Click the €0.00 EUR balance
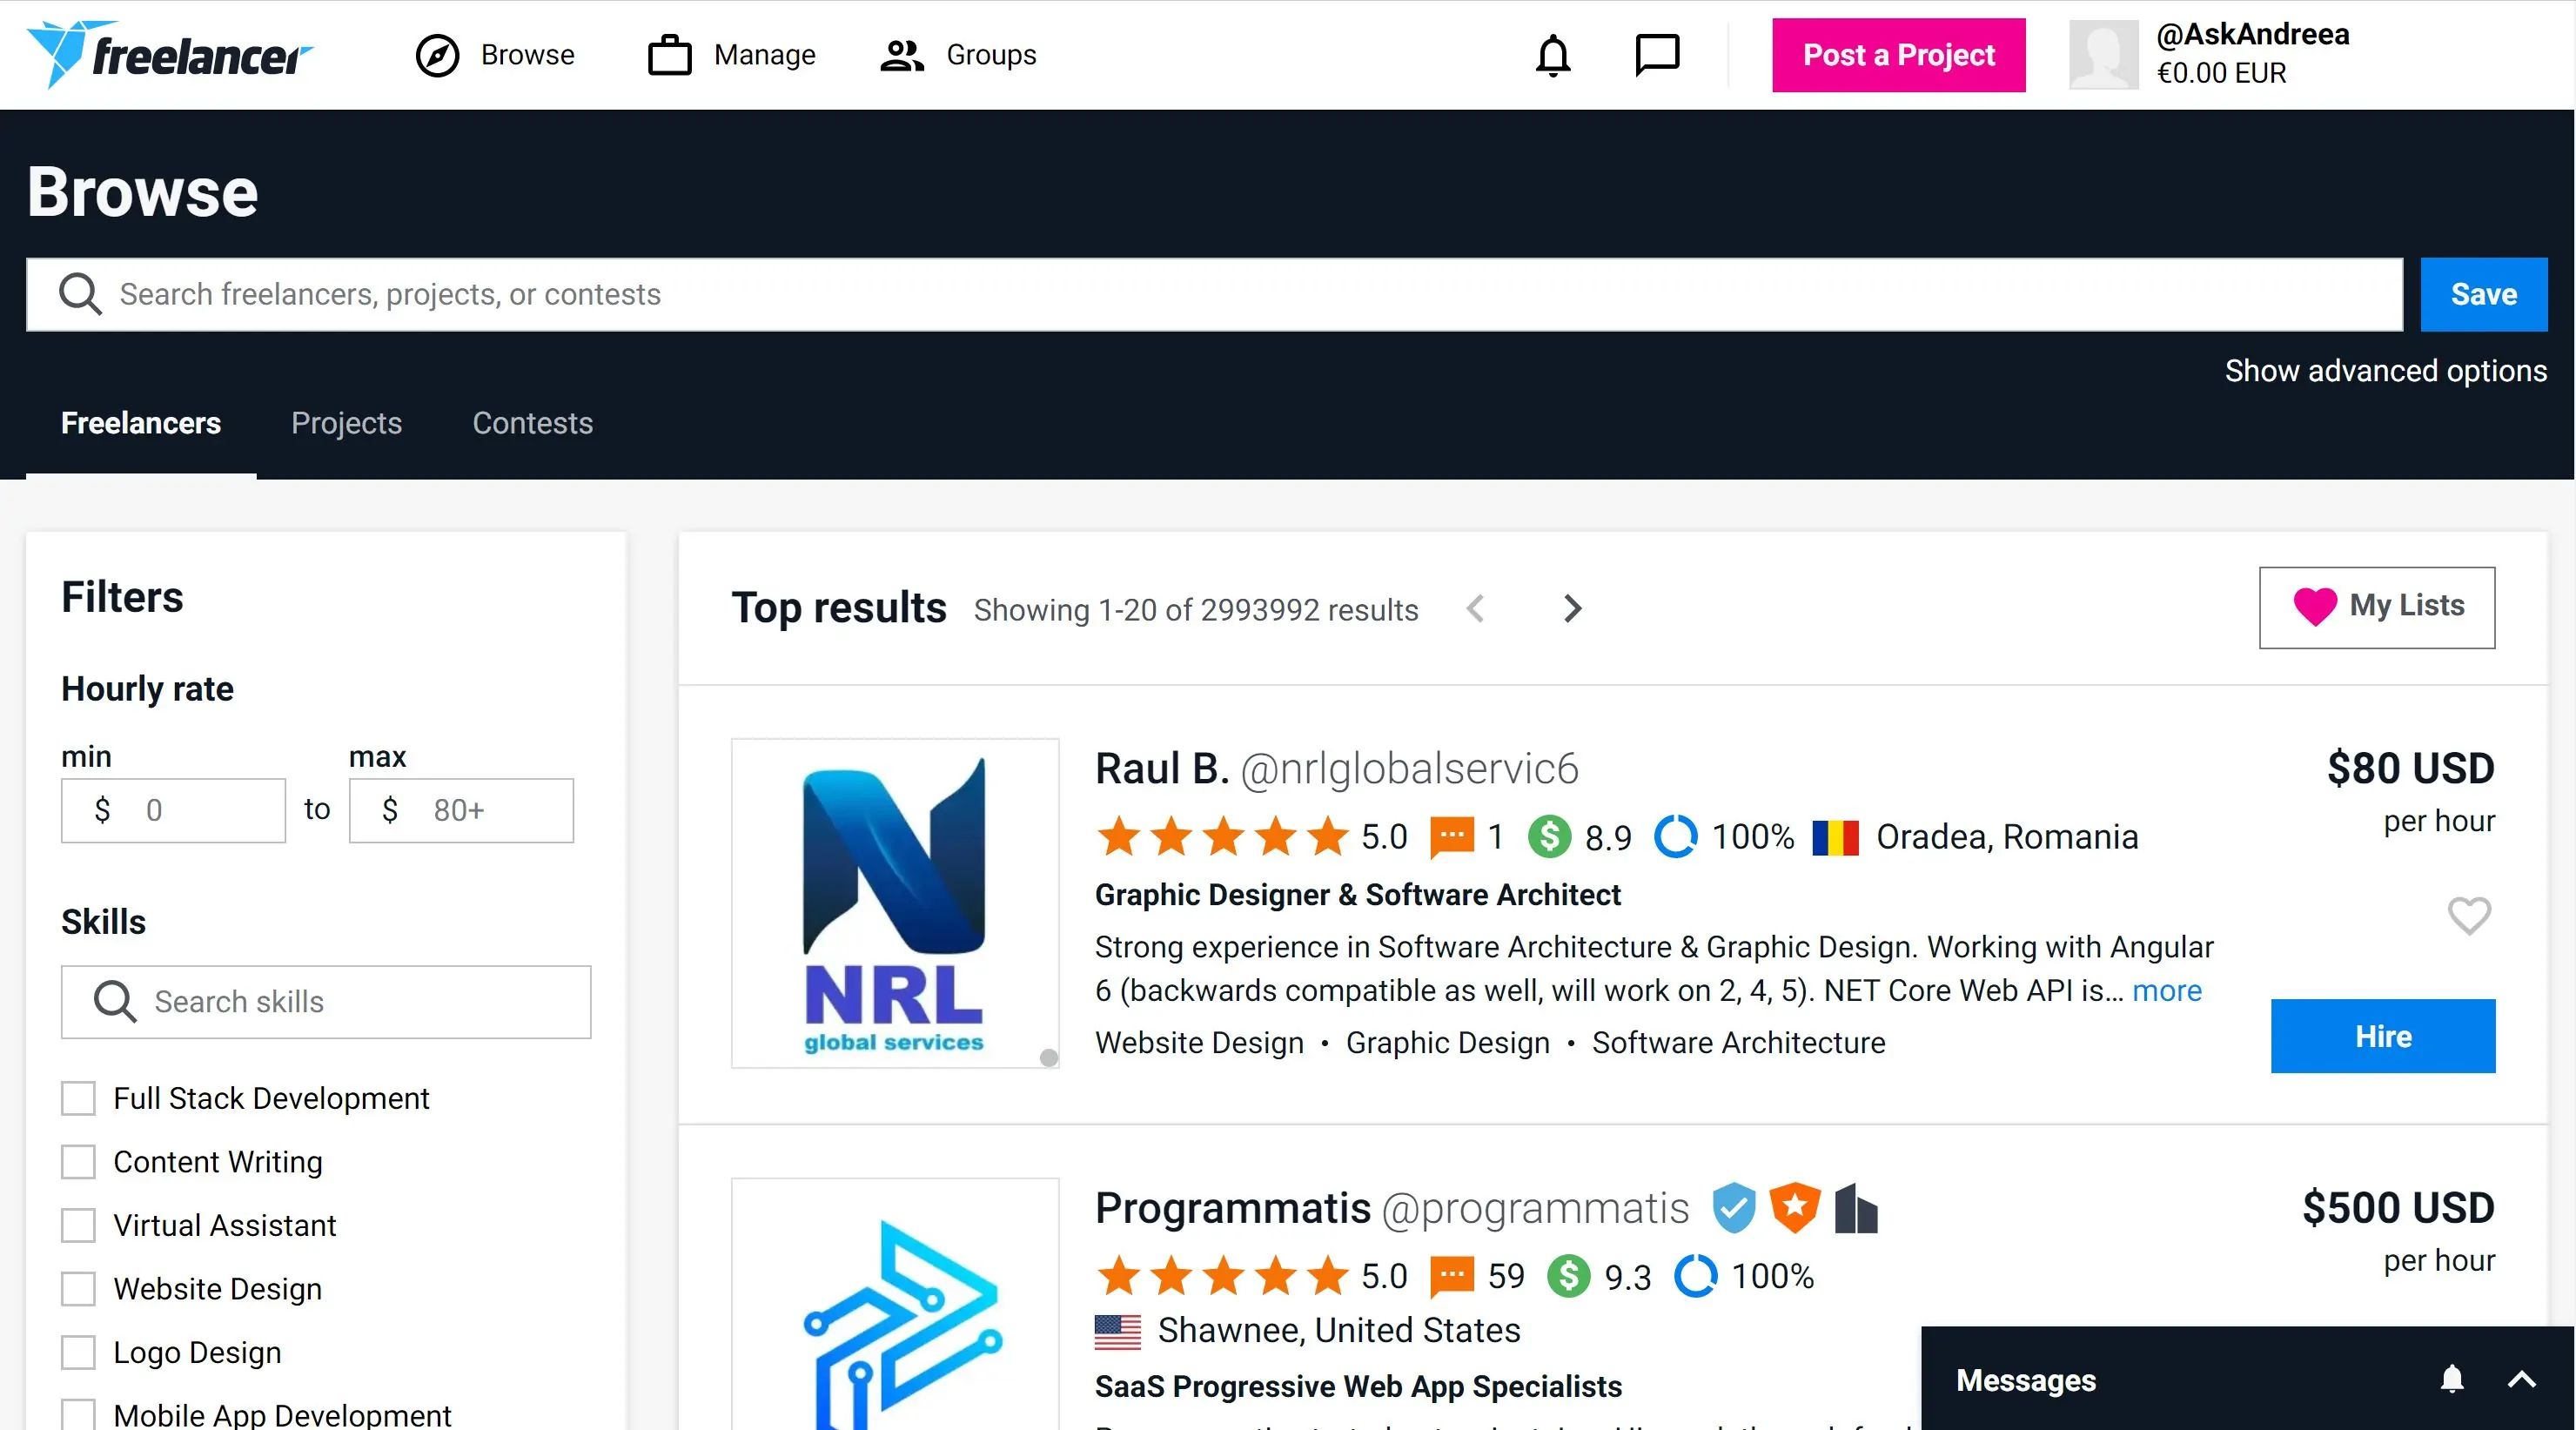 pos(2221,73)
